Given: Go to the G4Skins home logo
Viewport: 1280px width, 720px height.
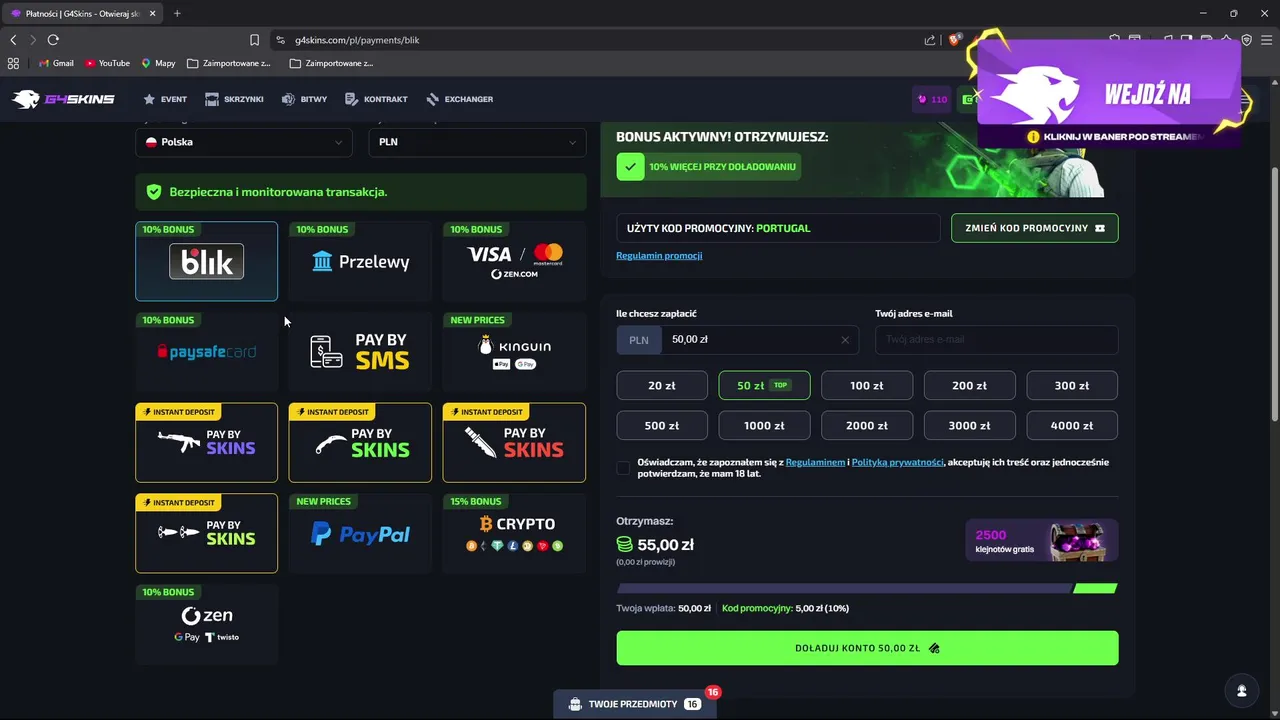Looking at the screenshot, I should [63, 99].
